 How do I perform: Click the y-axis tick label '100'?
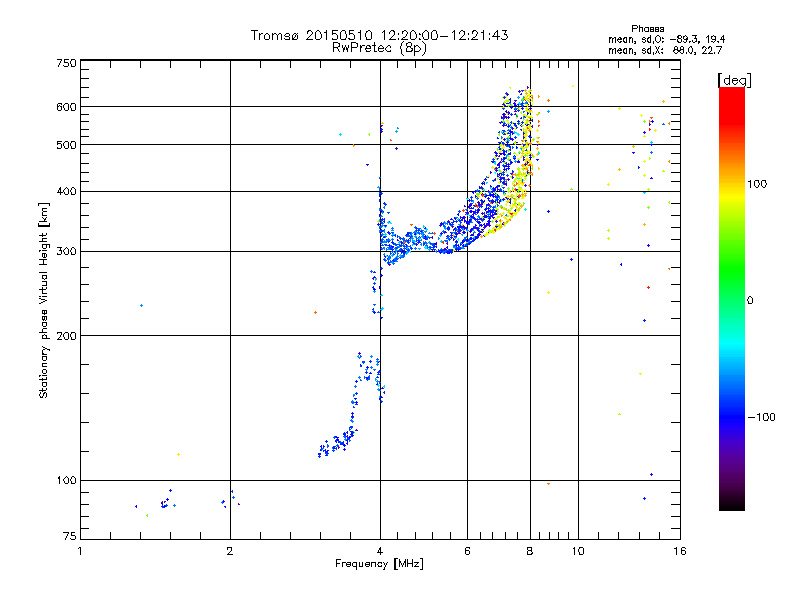click(66, 481)
